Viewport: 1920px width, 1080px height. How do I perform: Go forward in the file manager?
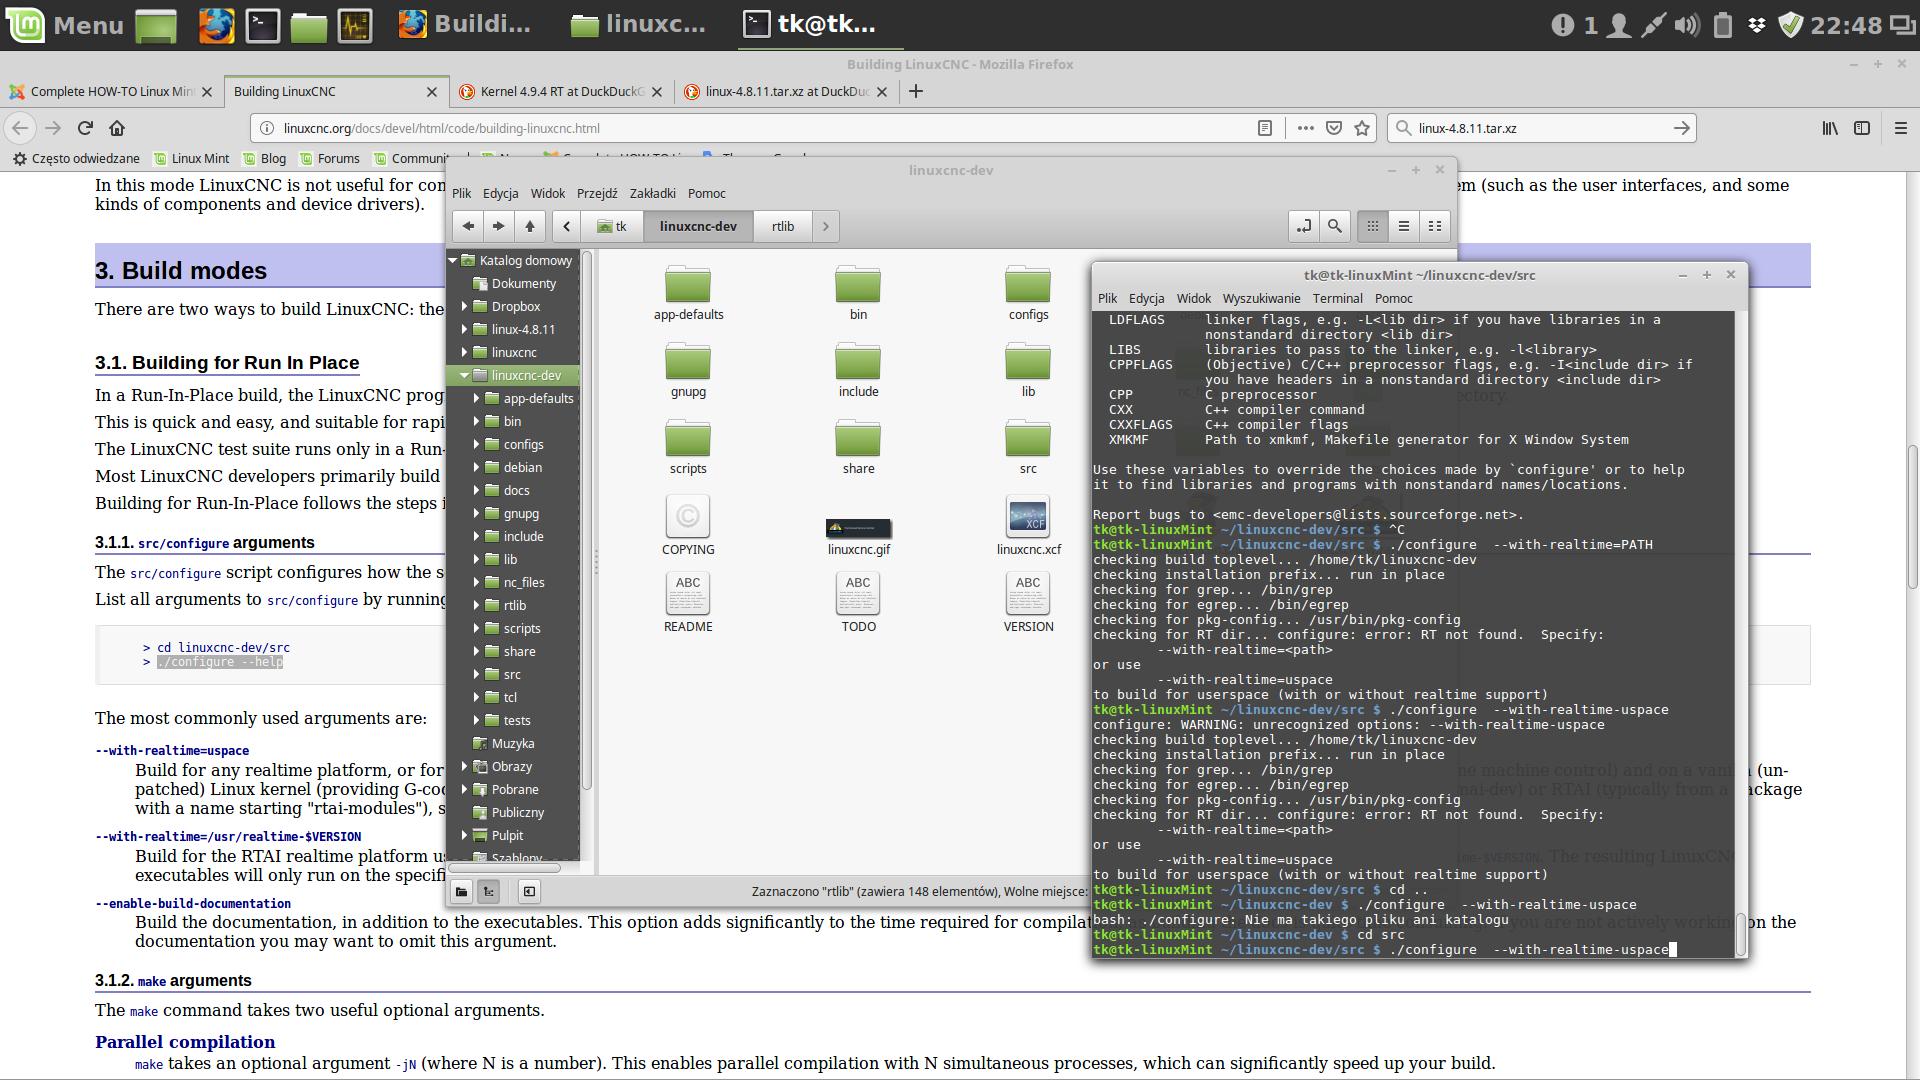(499, 226)
